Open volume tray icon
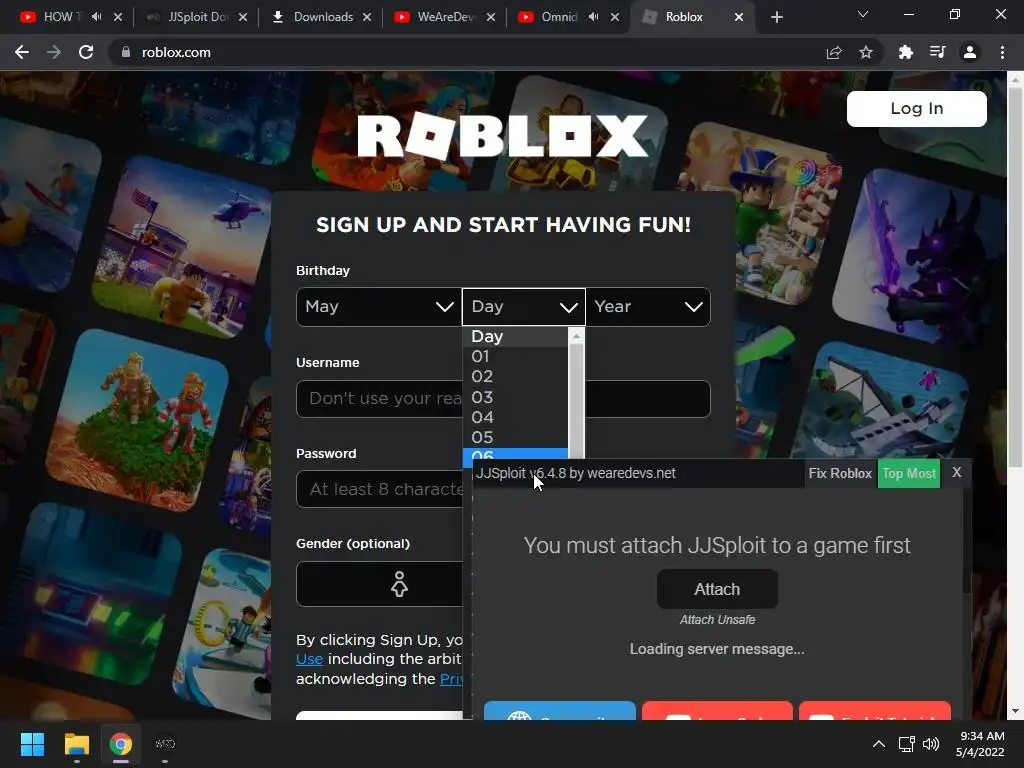This screenshot has width=1024, height=768. click(x=931, y=744)
